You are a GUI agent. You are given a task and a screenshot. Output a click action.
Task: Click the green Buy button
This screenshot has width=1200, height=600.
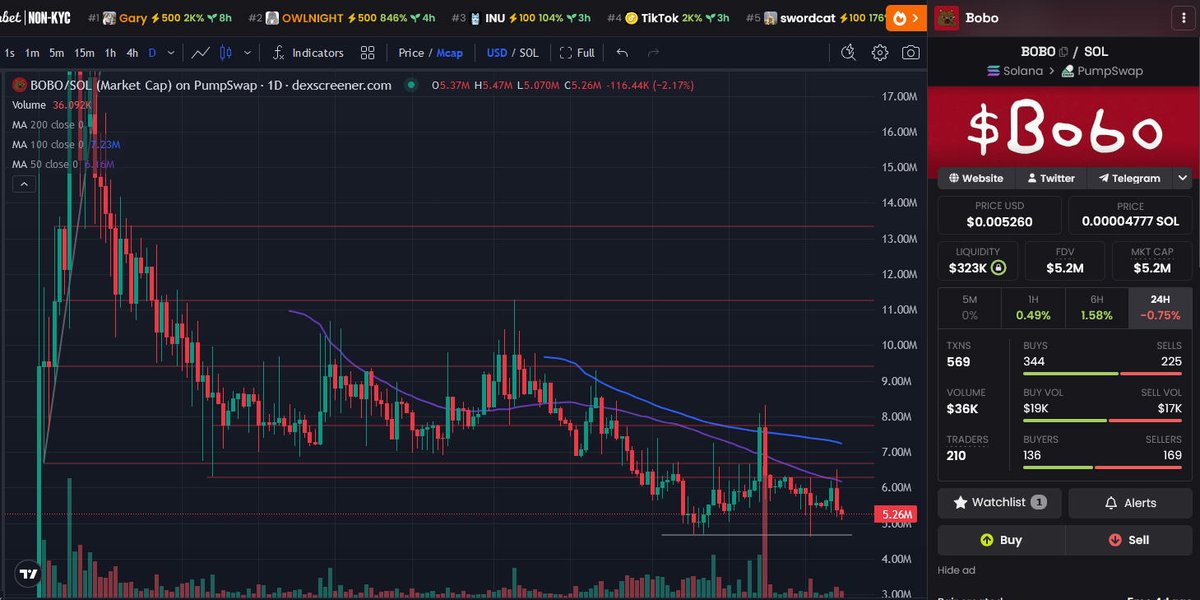pos(1001,539)
